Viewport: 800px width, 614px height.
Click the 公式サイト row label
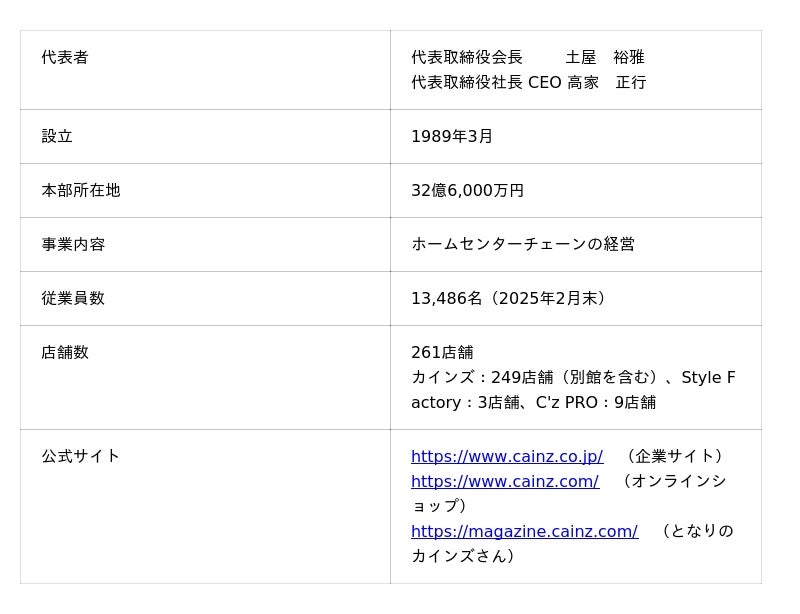tap(81, 456)
